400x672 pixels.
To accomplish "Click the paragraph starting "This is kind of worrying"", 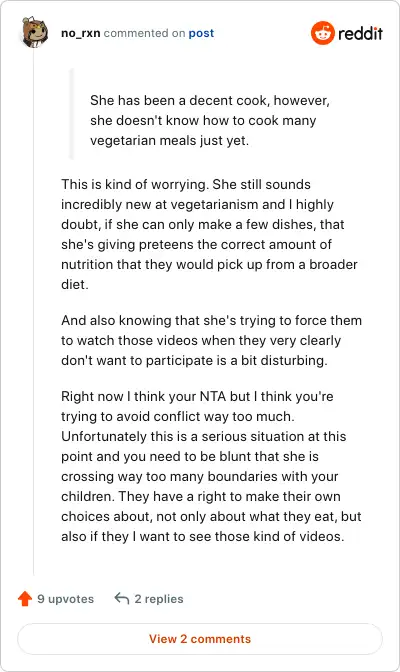I will 210,234.
